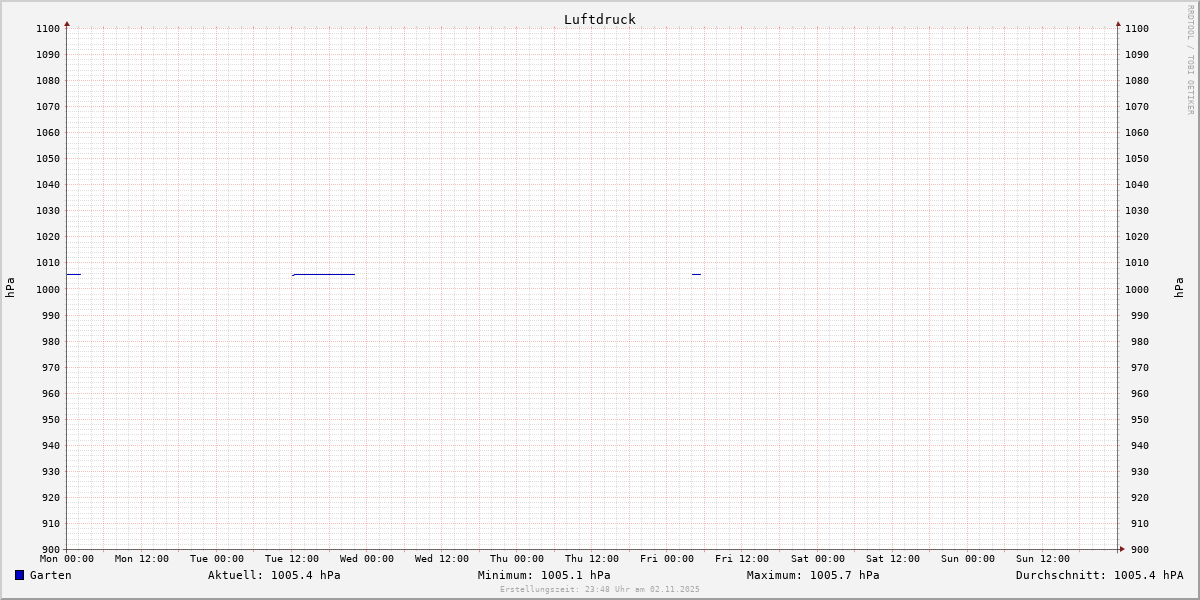The height and width of the screenshot is (600, 1200).
Task: Click the blue data segment at Mon 00:00
Action: tap(73, 274)
